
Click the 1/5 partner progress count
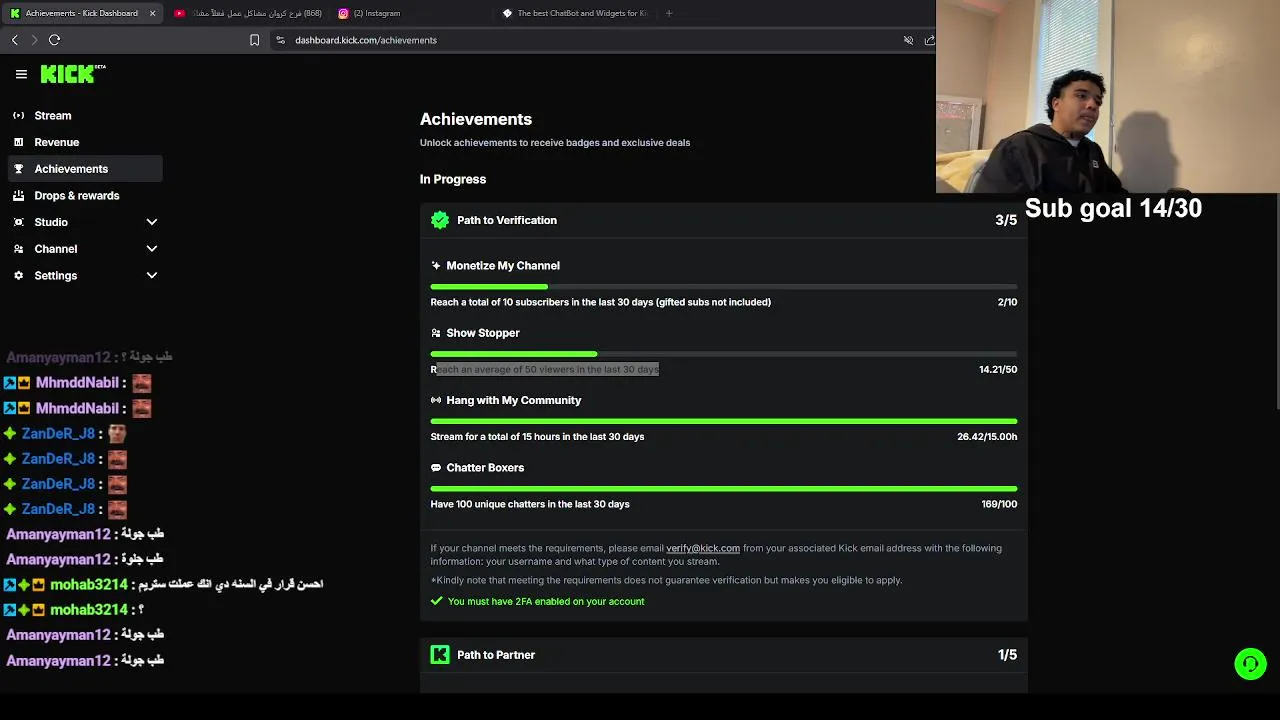(x=1007, y=655)
